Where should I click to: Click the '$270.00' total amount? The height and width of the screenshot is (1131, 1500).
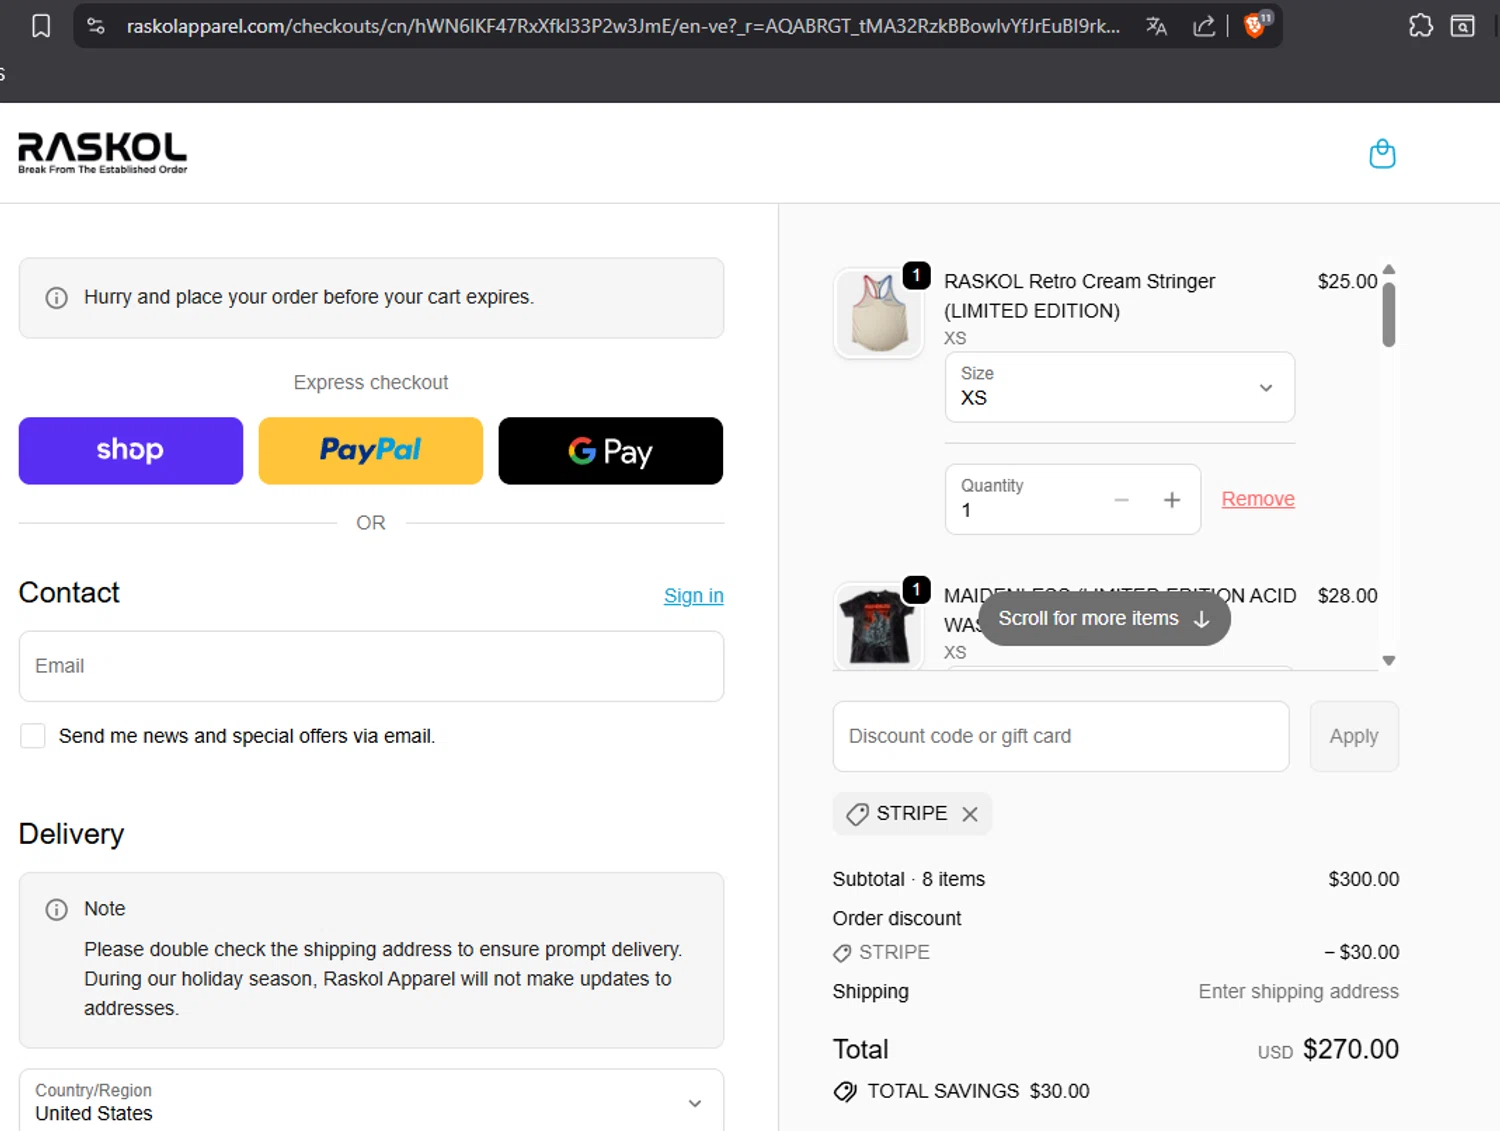point(1351,1050)
